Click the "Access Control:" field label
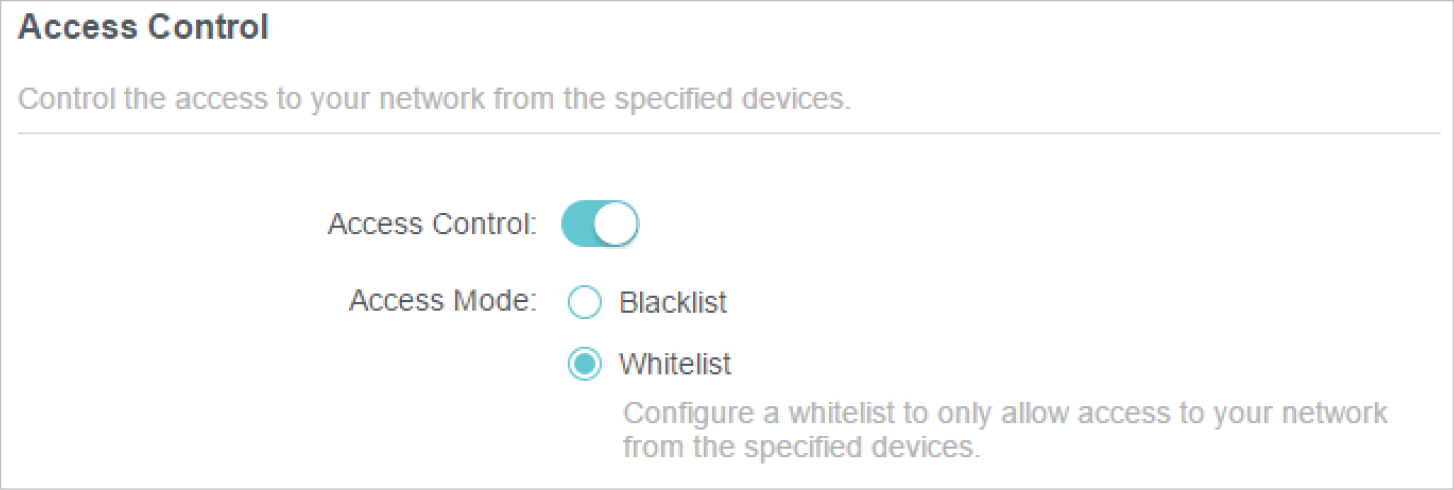The height and width of the screenshot is (490, 1454). 432,225
